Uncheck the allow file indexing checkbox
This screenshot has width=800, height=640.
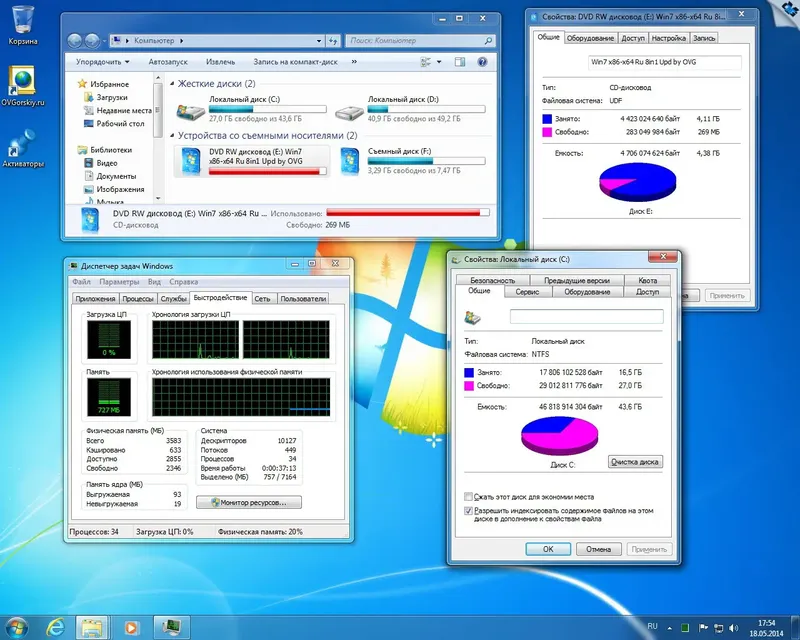468,511
